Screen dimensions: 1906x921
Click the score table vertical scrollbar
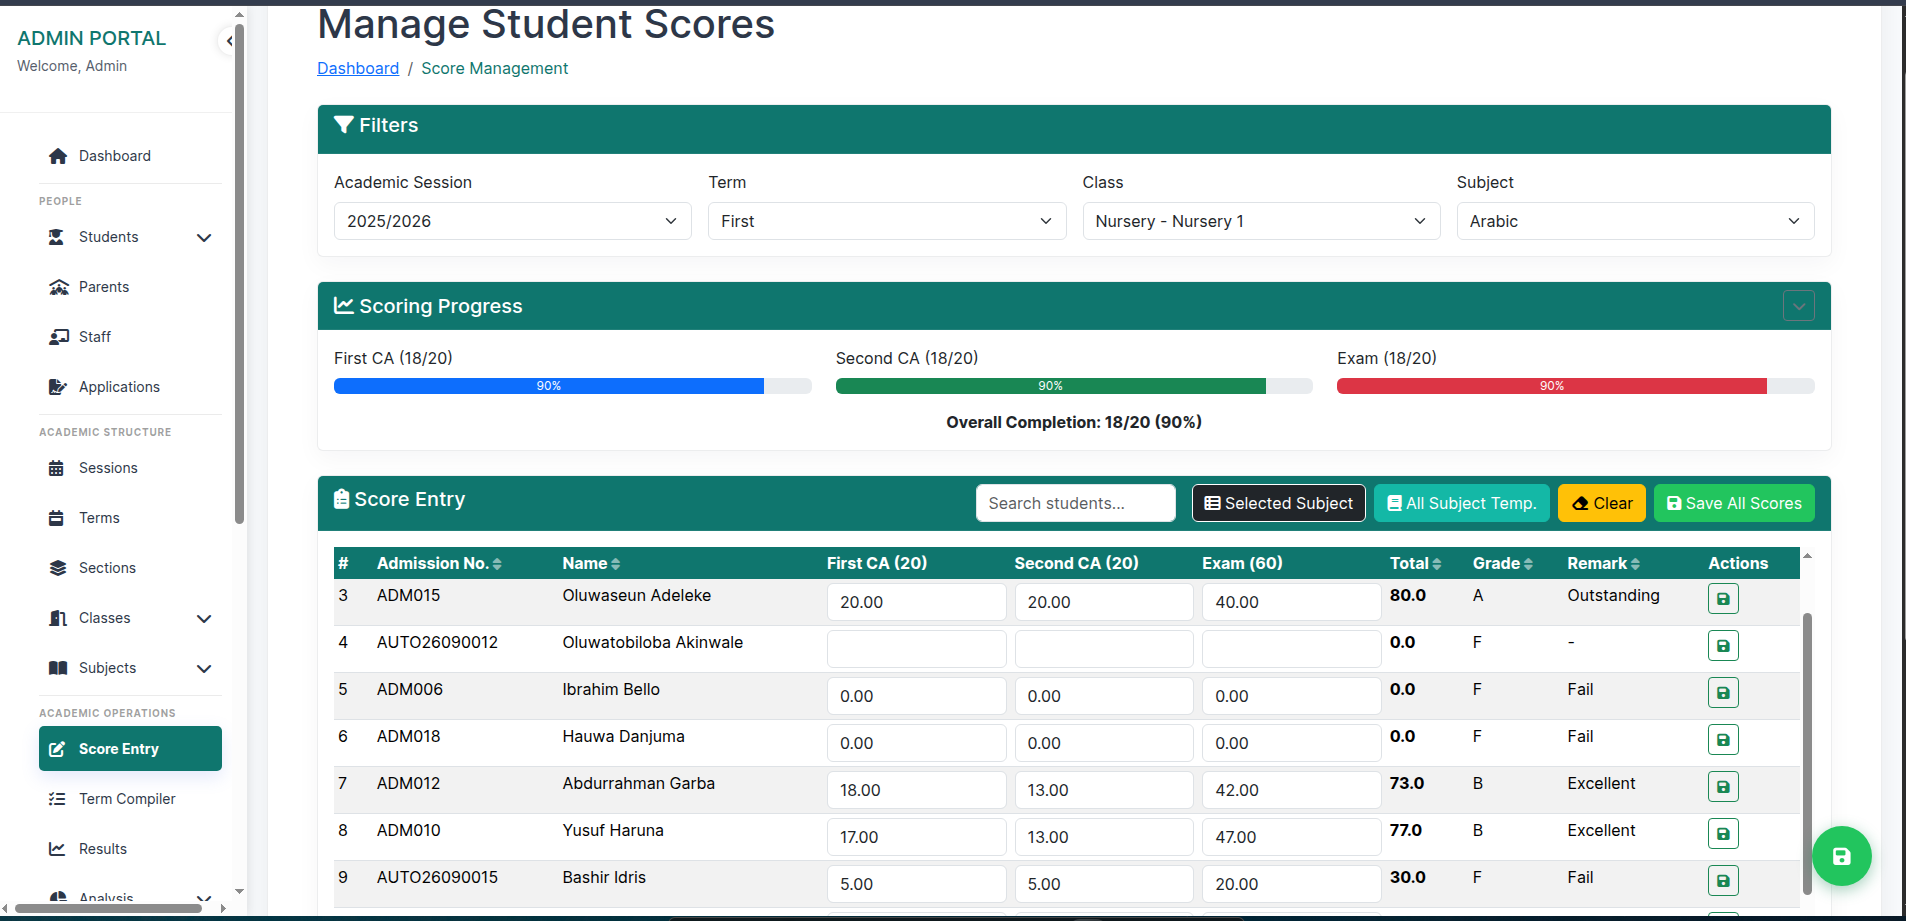click(1807, 753)
